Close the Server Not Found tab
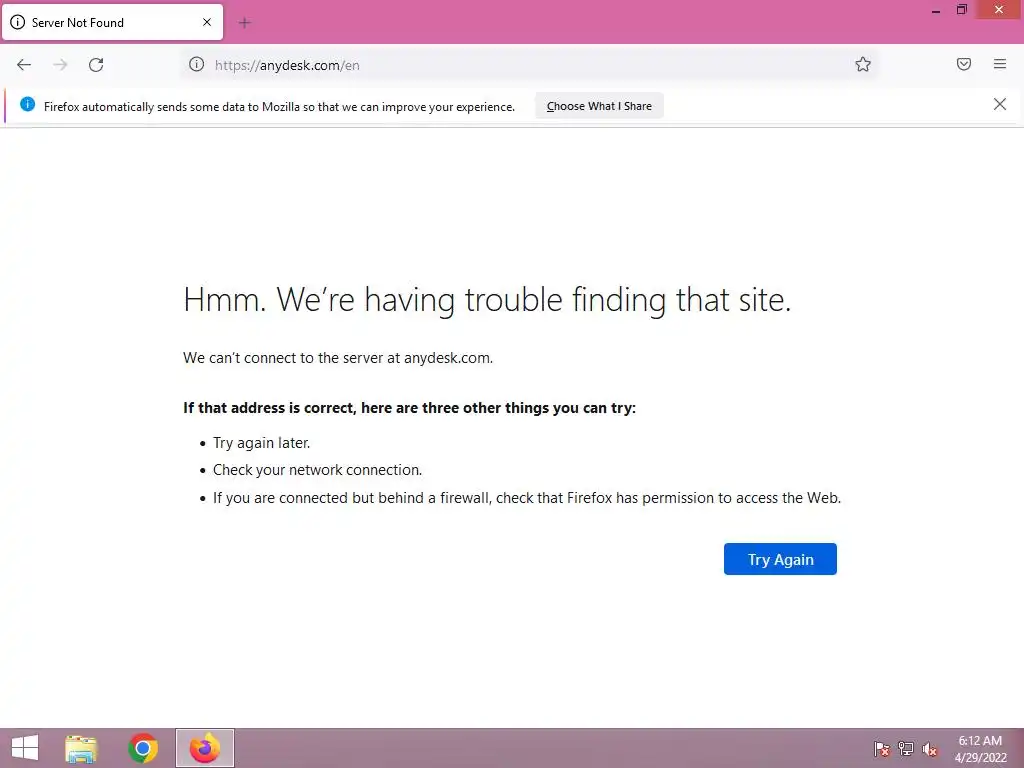The image size is (1024, 768). pyautogui.click(x=207, y=22)
